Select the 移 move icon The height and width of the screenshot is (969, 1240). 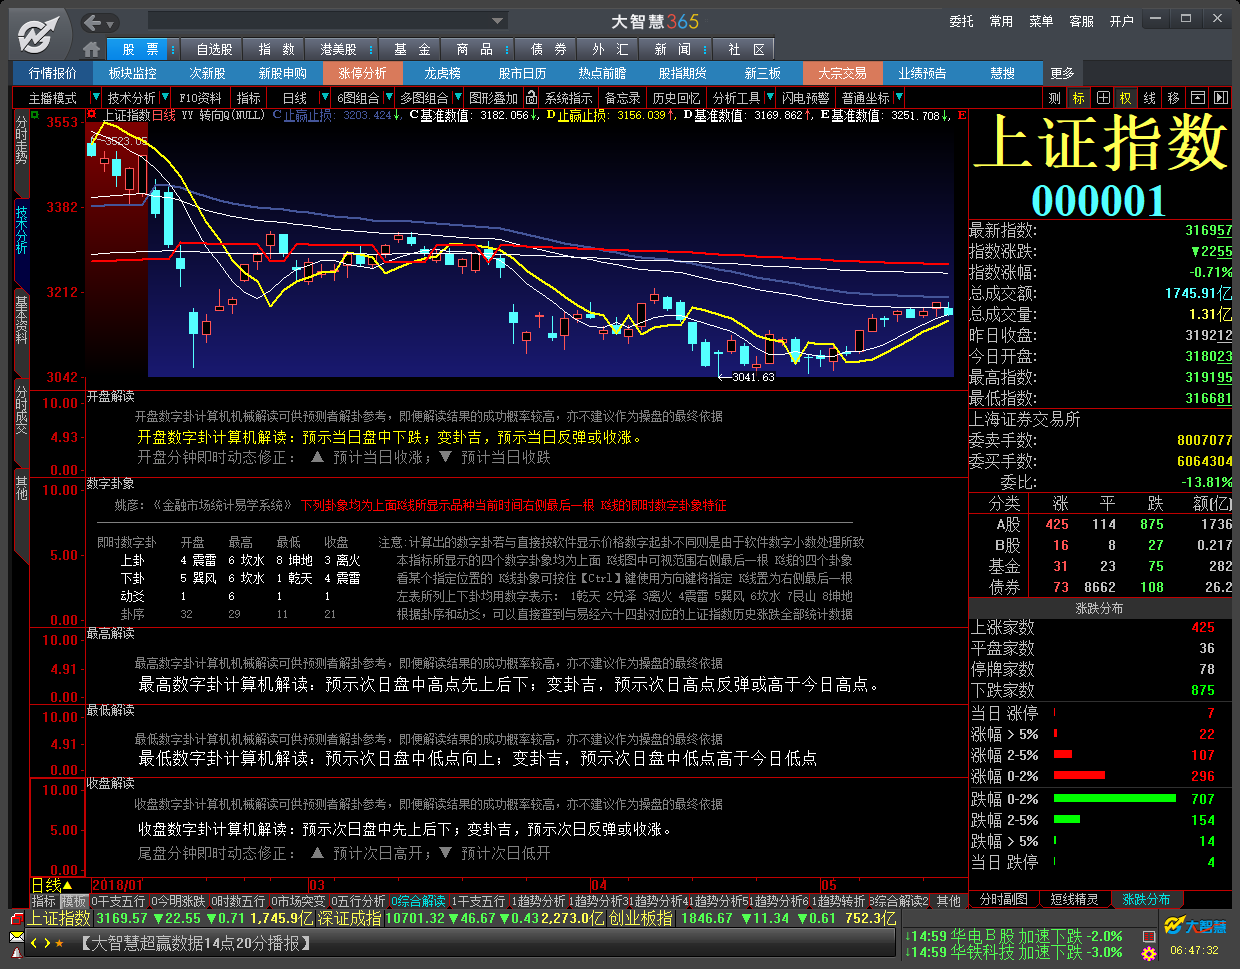[1173, 98]
